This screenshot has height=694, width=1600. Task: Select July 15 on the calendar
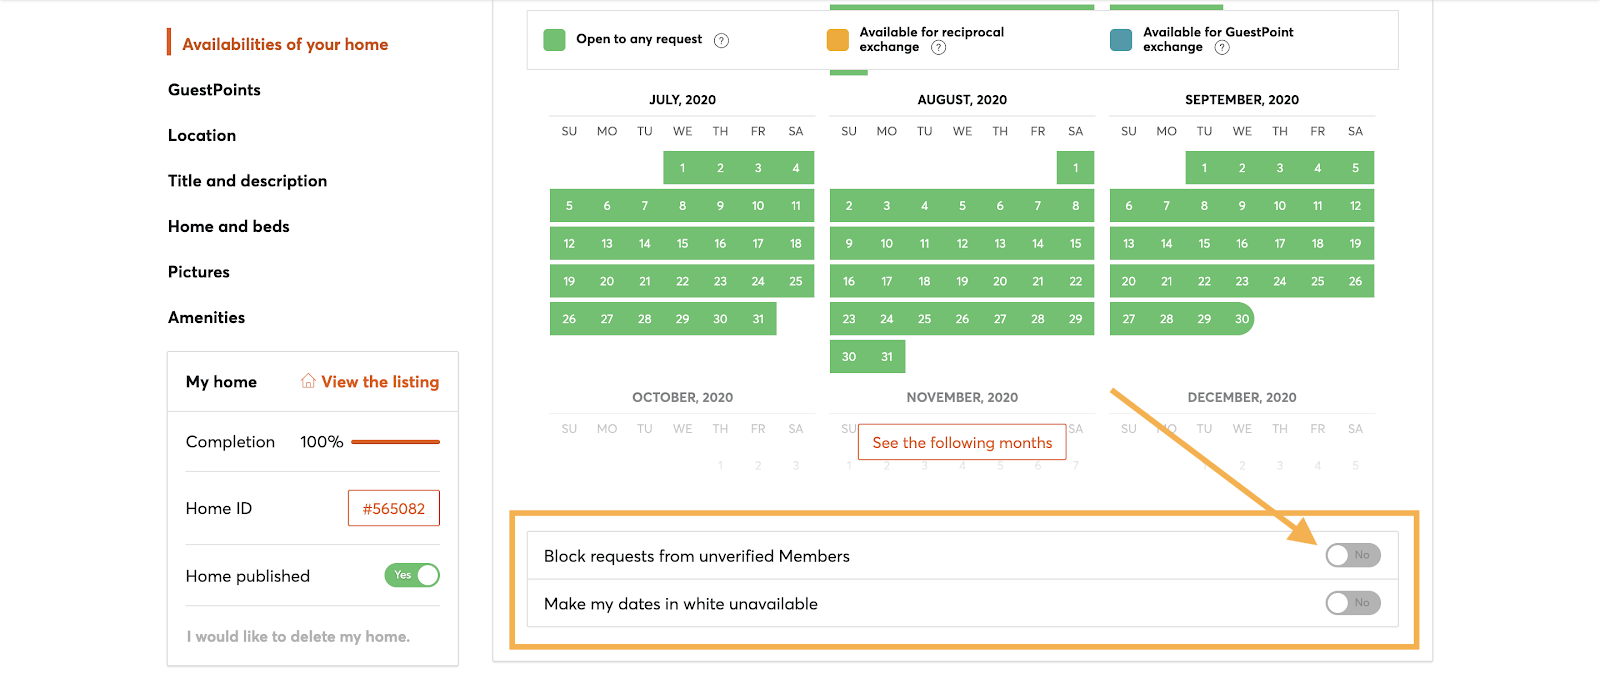pos(682,243)
